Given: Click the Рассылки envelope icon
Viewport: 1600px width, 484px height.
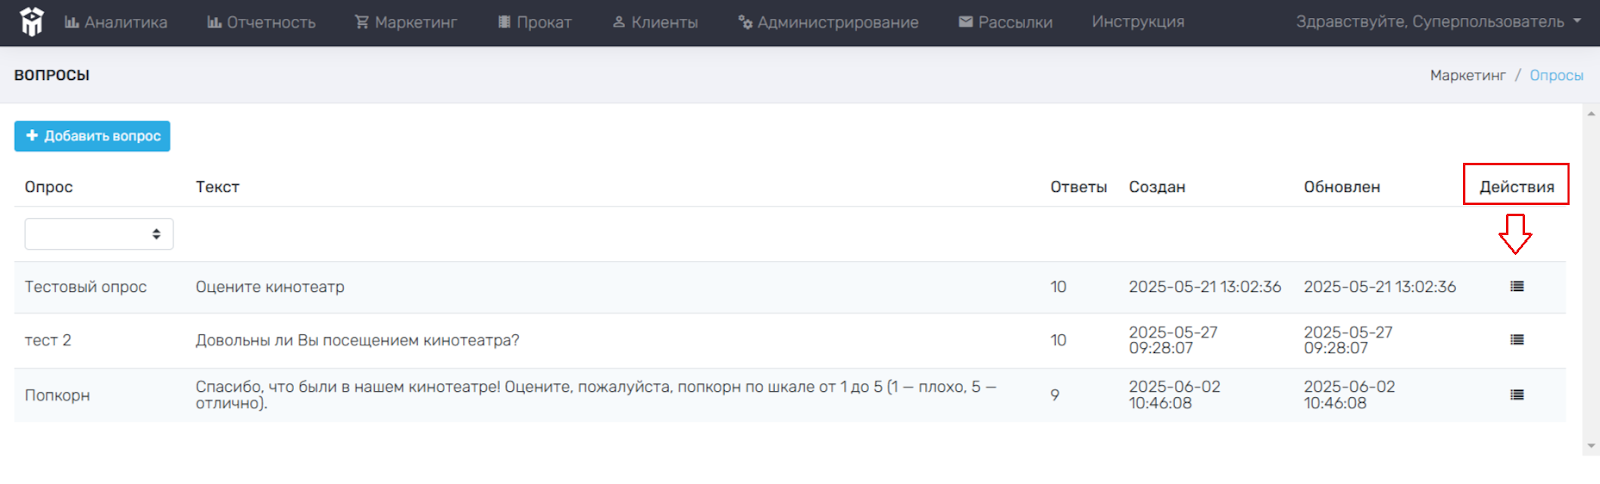Looking at the screenshot, I should [966, 21].
